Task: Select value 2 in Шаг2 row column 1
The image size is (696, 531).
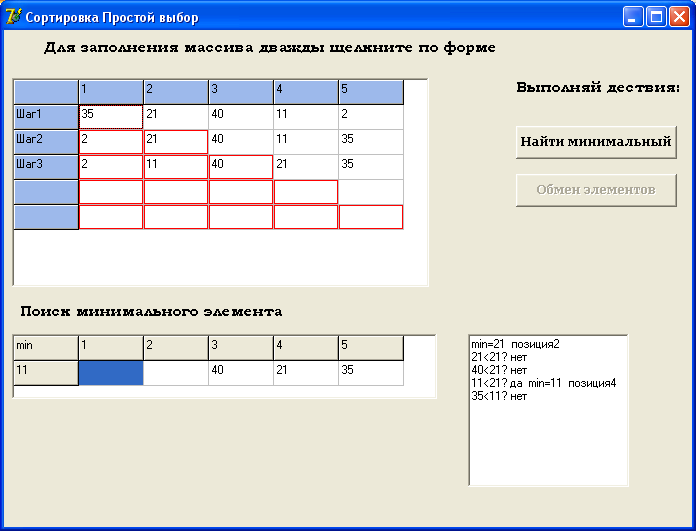Action: (x=111, y=142)
